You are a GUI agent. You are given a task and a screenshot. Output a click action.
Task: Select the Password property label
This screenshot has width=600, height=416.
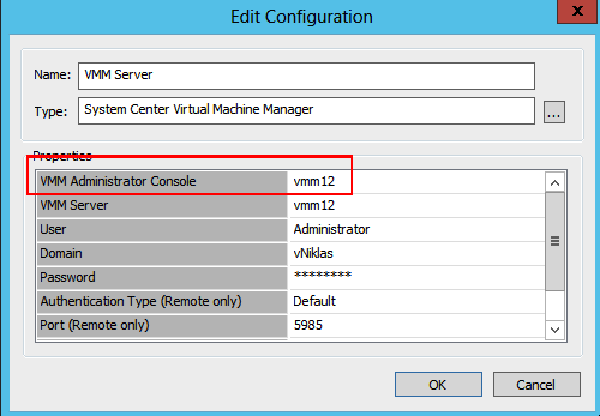click(x=162, y=277)
